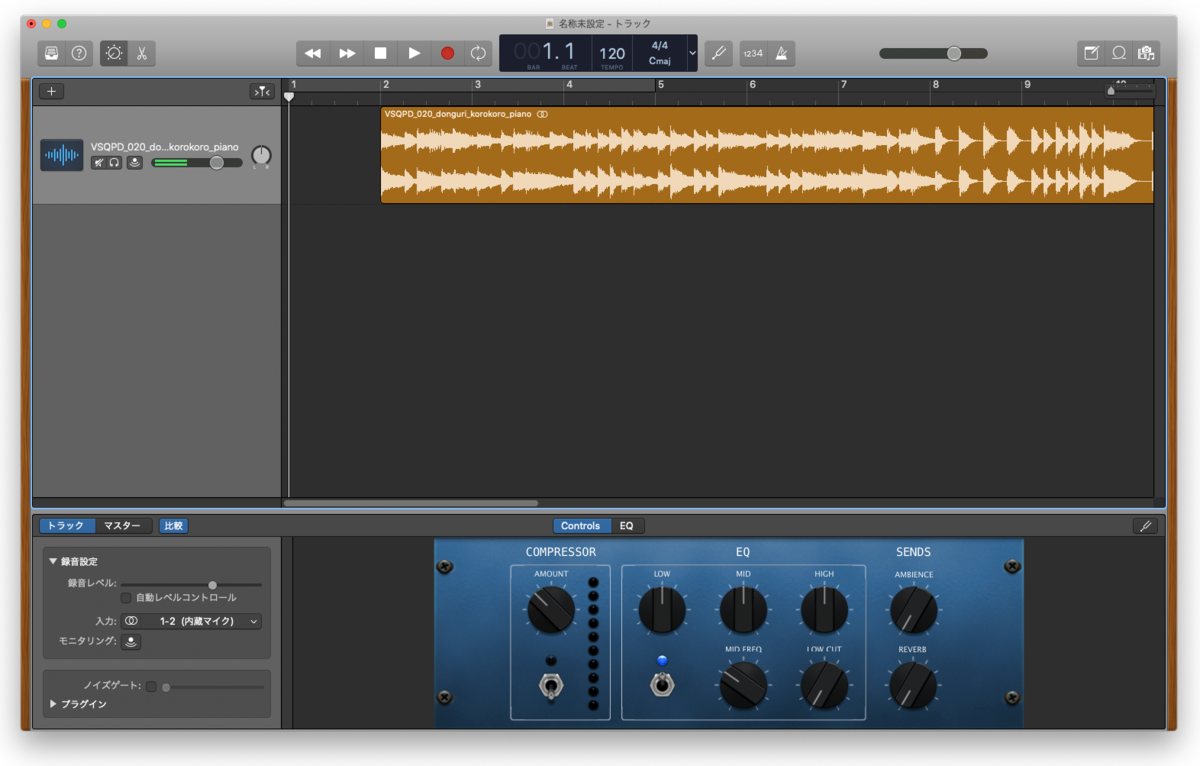Select the track name VSQPD_020_do...korokoro_piano
The width and height of the screenshot is (1200, 766).
tap(165, 146)
